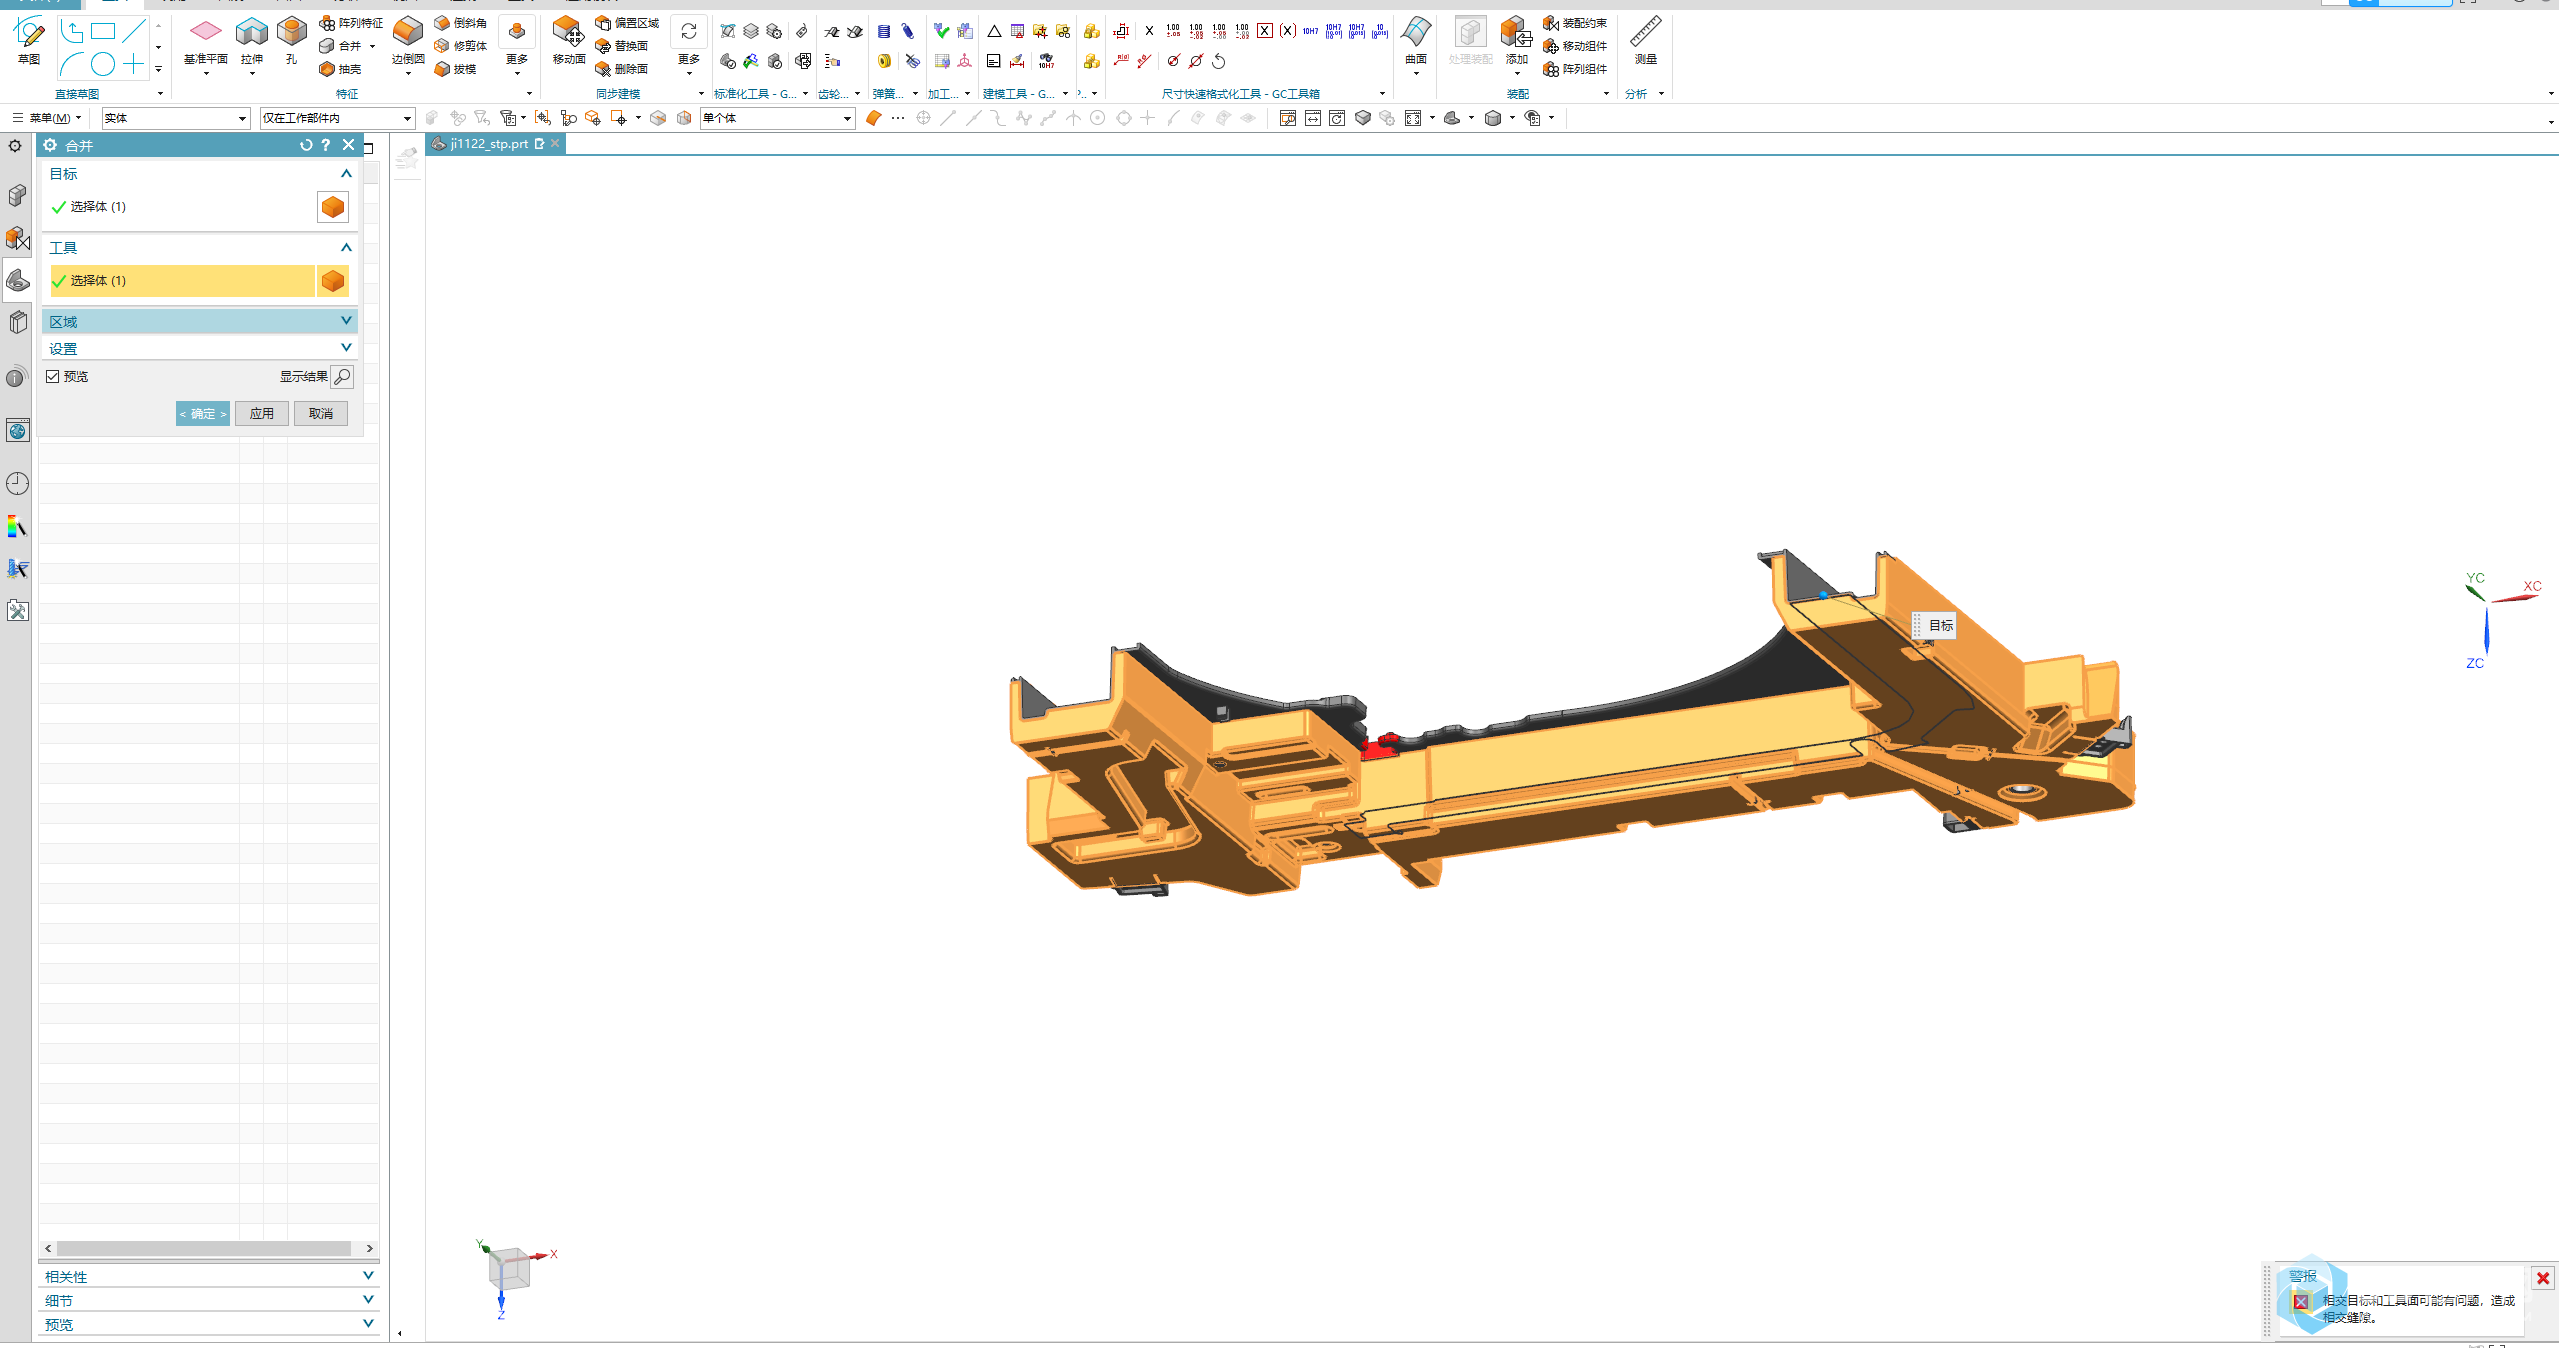The height and width of the screenshot is (1348, 2559).
Task: Select the circle sketch tool
Action: pos(103,65)
